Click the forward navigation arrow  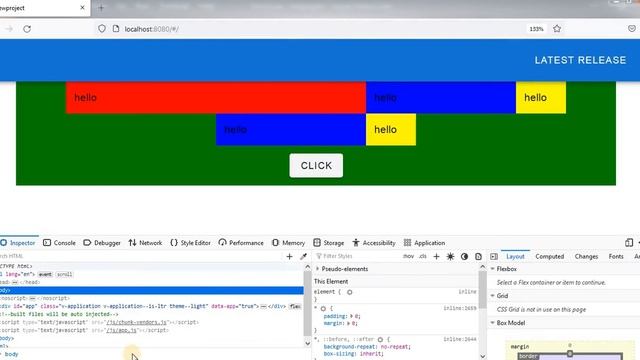click(9, 29)
